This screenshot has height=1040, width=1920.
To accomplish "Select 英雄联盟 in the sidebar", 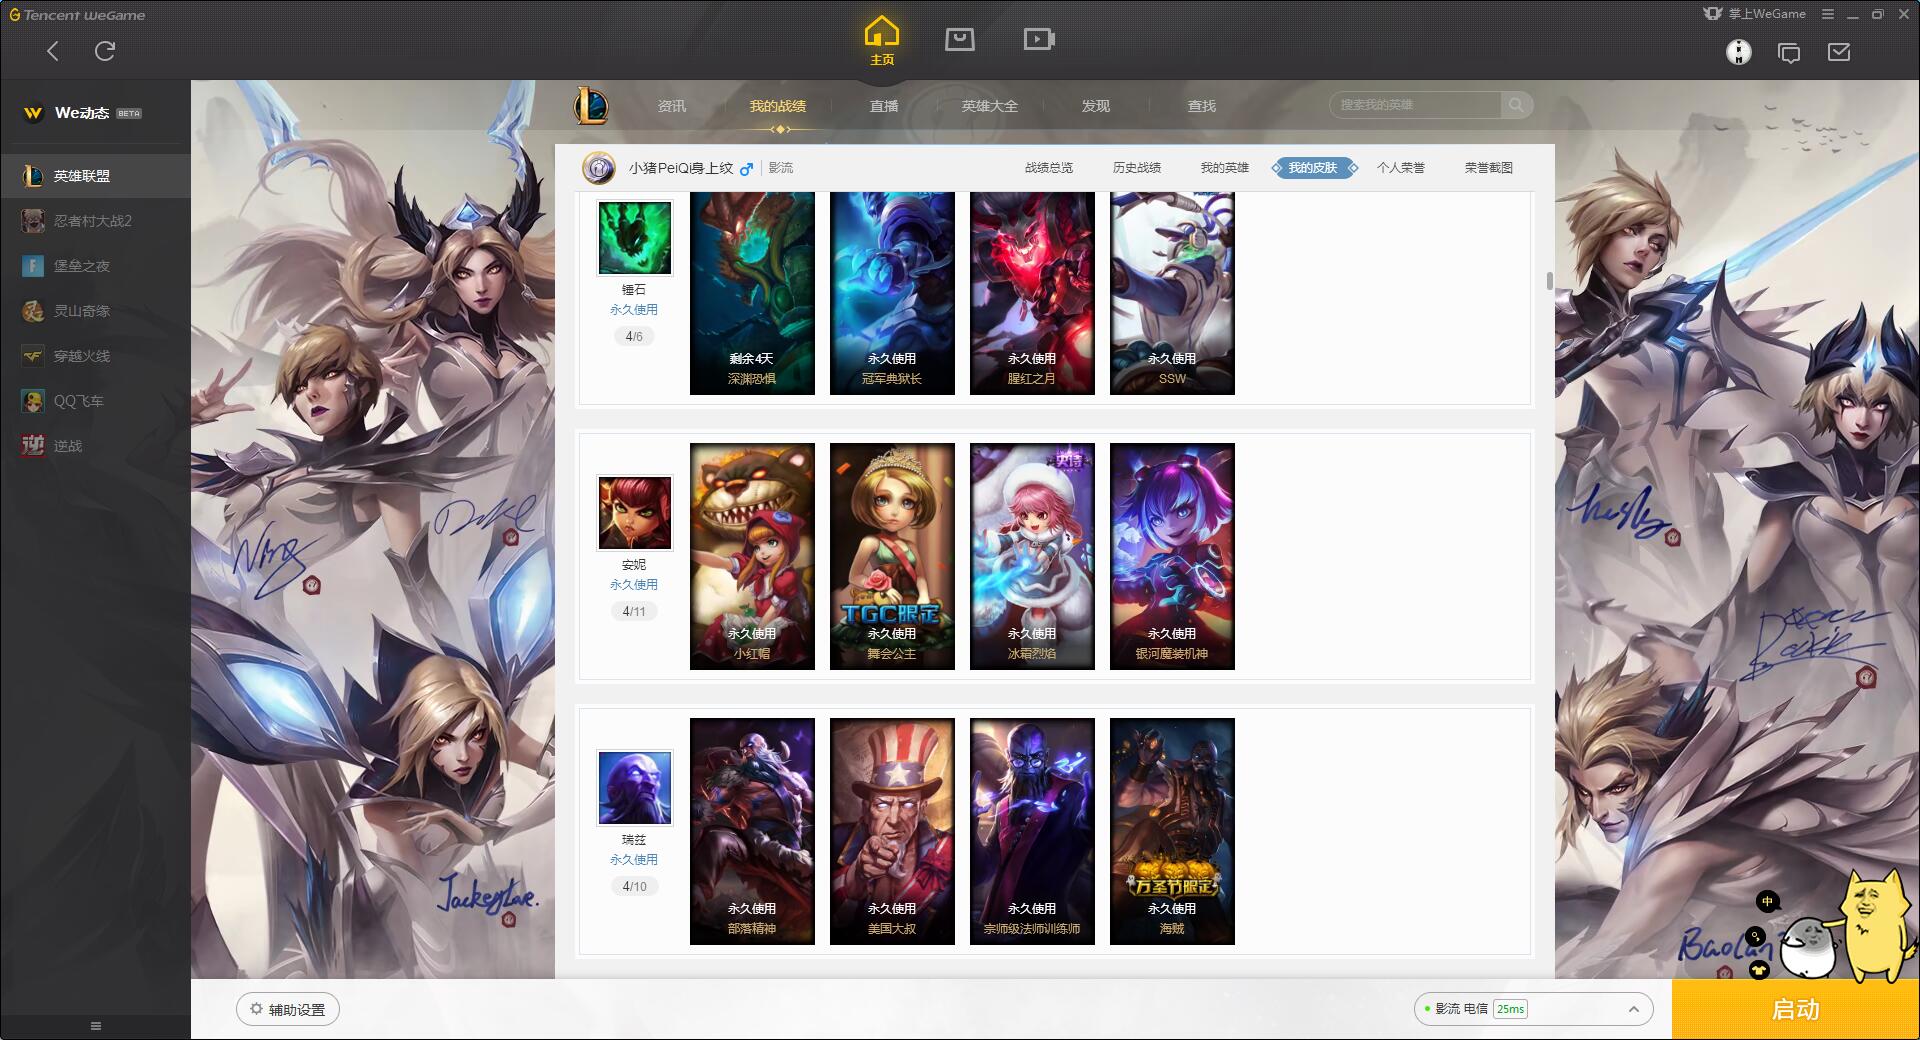I will [x=95, y=176].
